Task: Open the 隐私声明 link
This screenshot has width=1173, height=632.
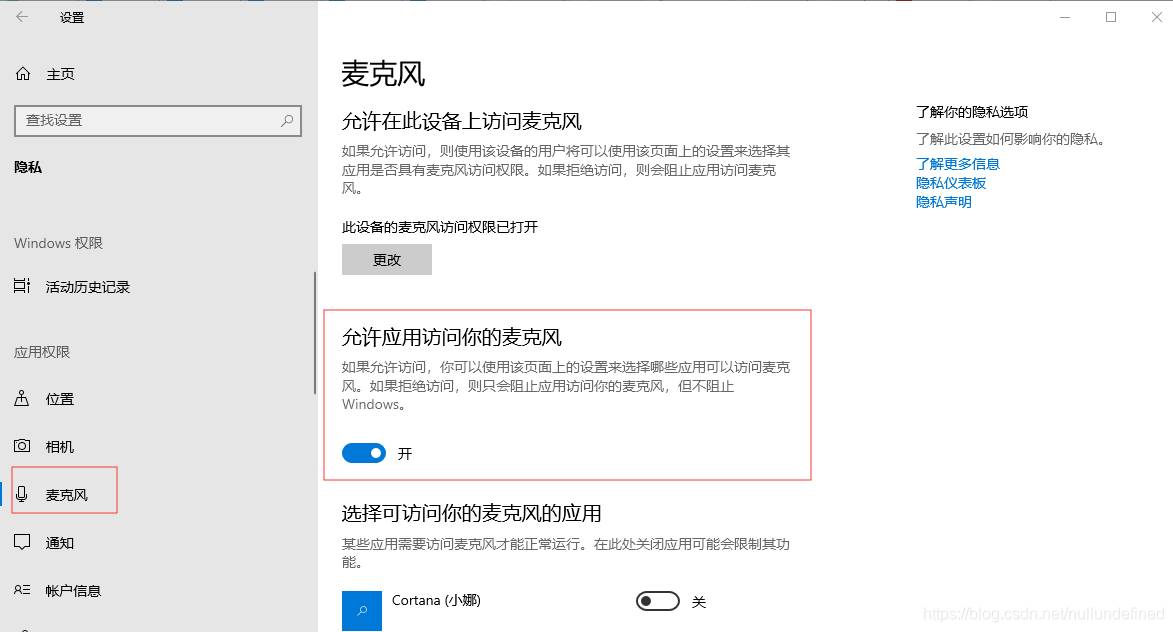Action: 943,202
